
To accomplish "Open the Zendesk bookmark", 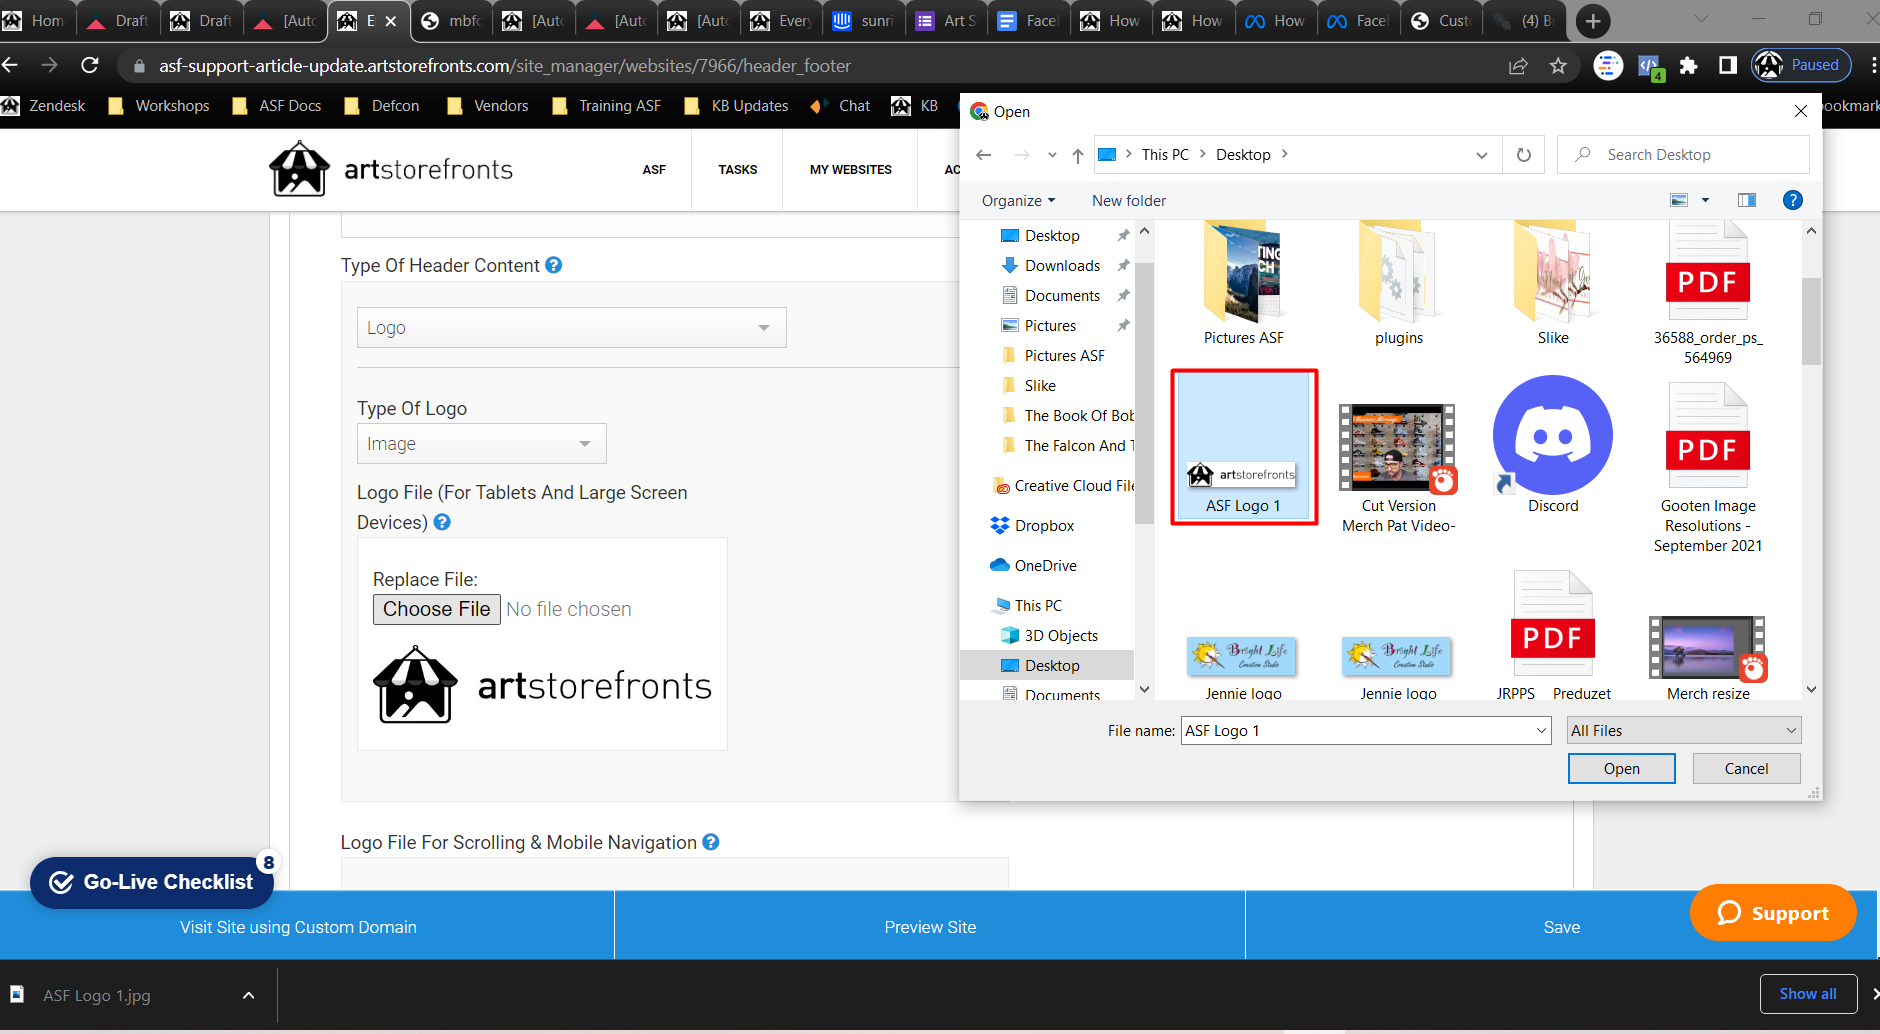I will pyautogui.click(x=45, y=106).
